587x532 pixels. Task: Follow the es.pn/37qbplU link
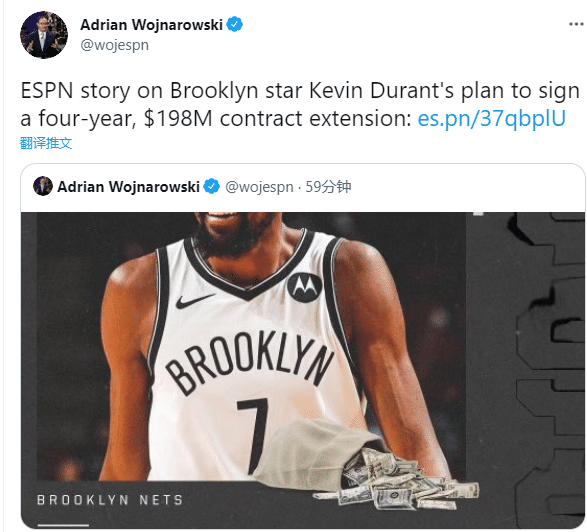(x=491, y=118)
